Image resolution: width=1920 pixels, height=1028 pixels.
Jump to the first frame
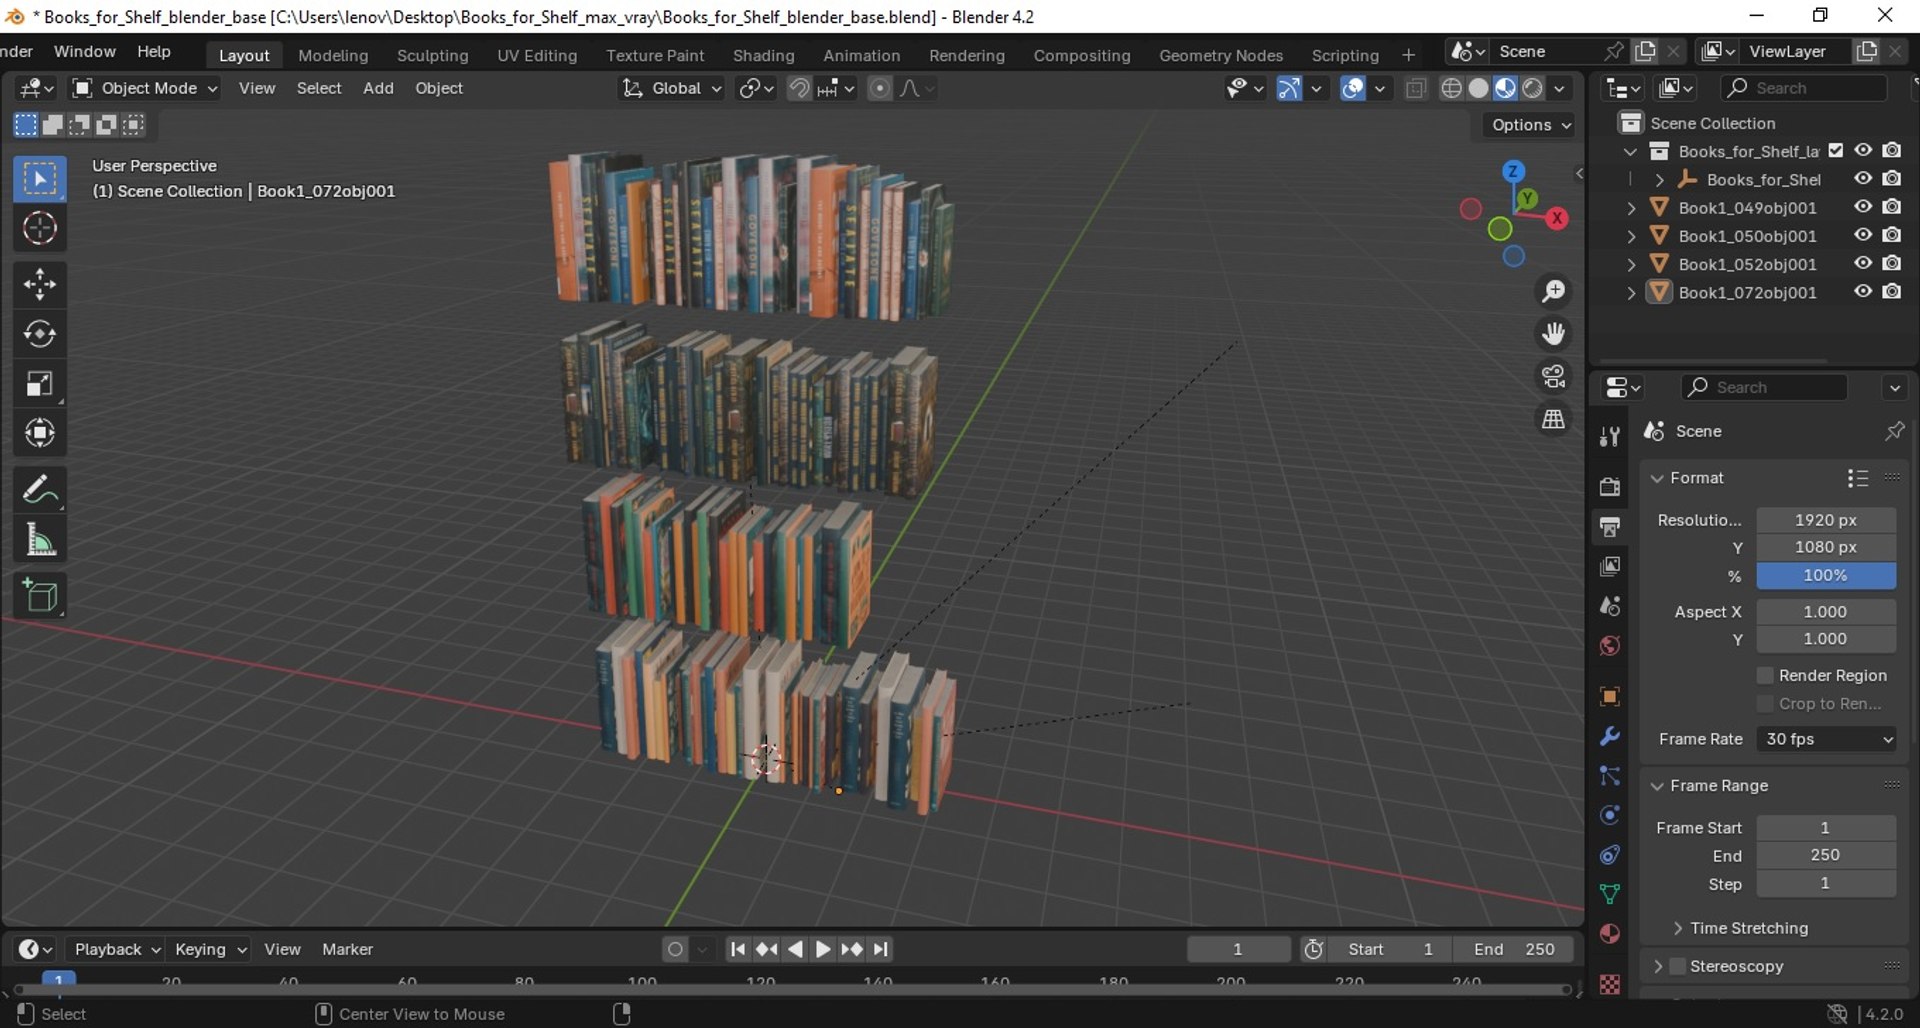pos(738,949)
